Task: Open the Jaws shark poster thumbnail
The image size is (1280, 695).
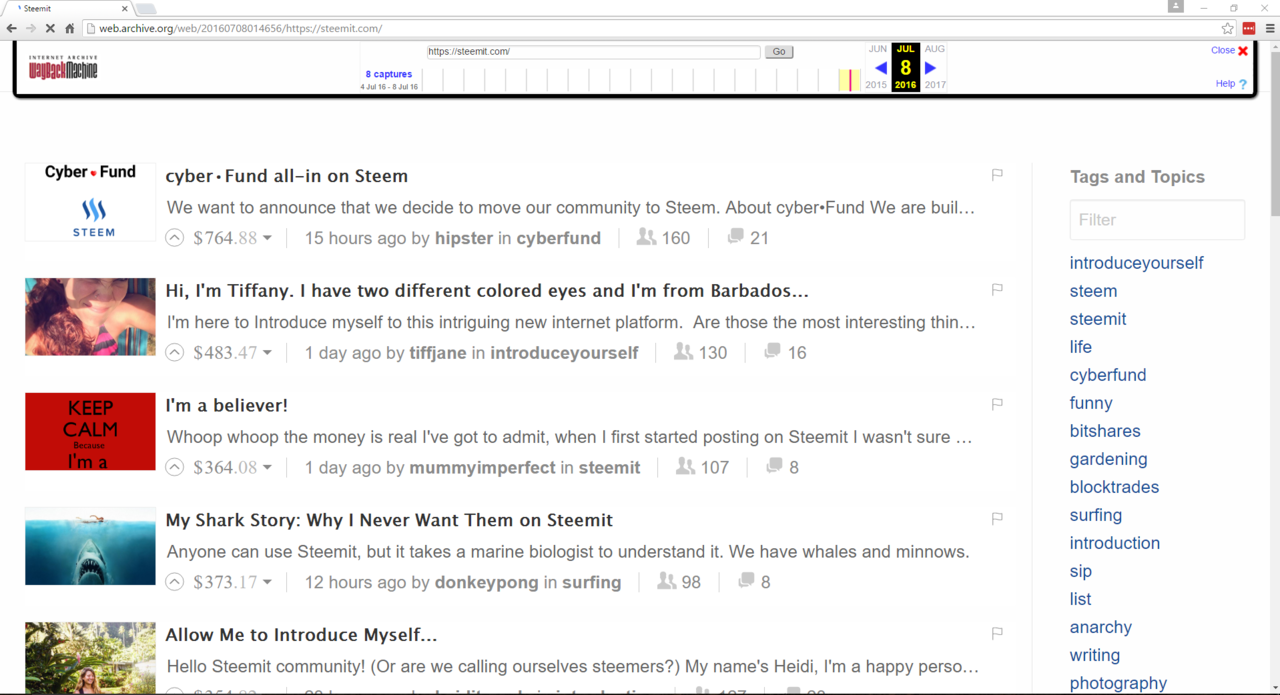Action: [x=90, y=546]
